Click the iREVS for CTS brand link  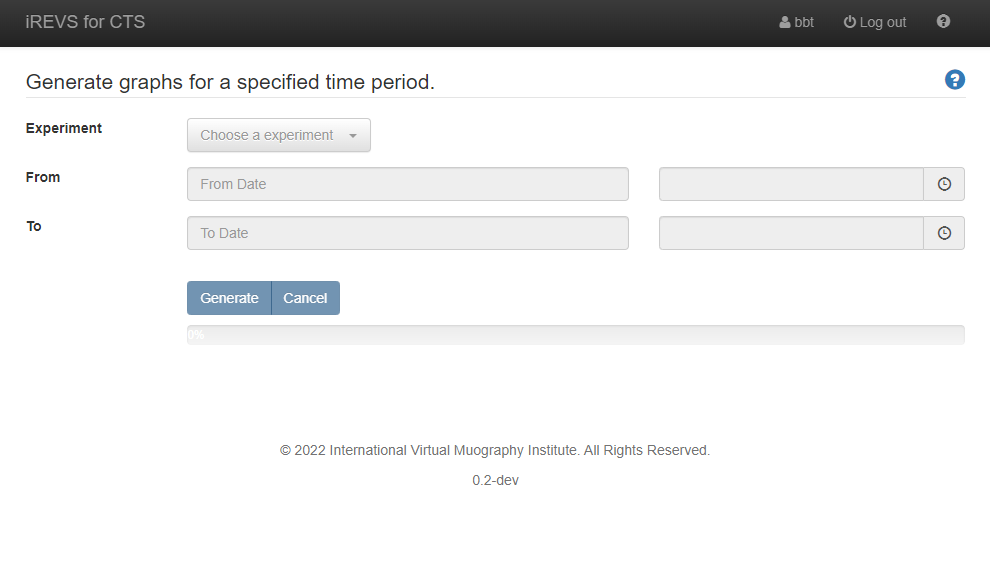point(85,22)
